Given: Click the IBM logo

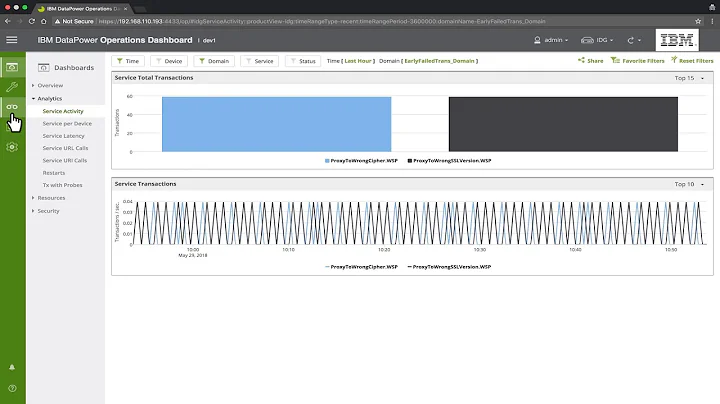Looking at the screenshot, I should tap(677, 40).
